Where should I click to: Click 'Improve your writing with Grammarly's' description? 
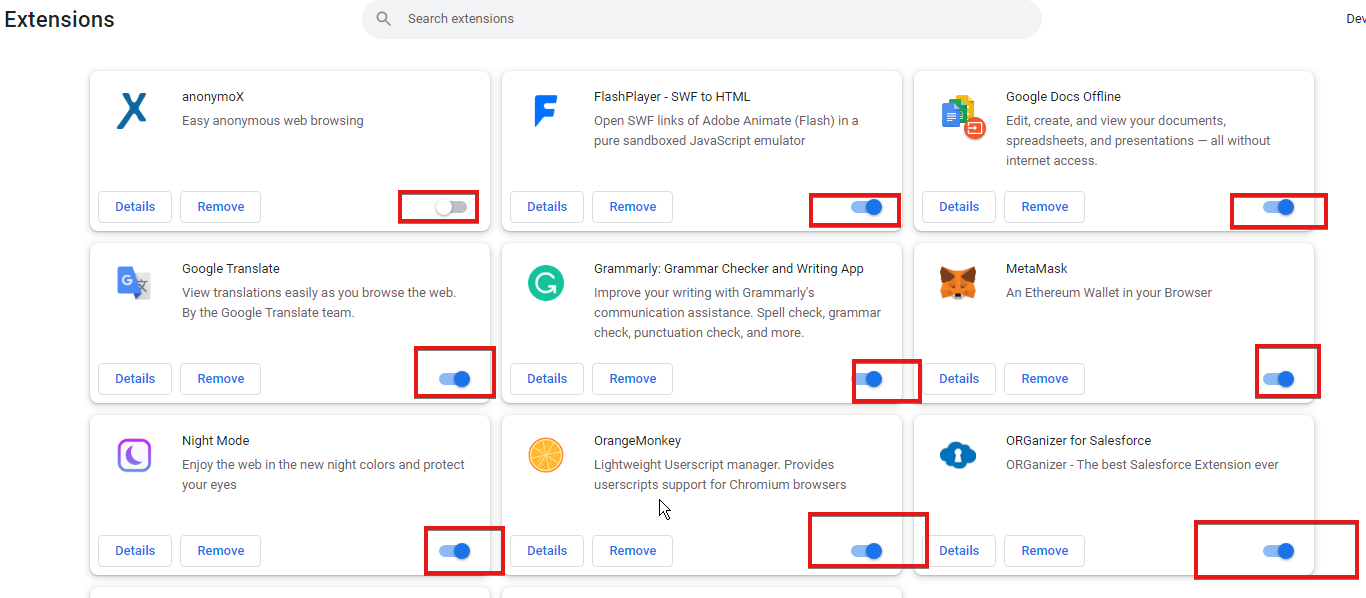(x=737, y=313)
